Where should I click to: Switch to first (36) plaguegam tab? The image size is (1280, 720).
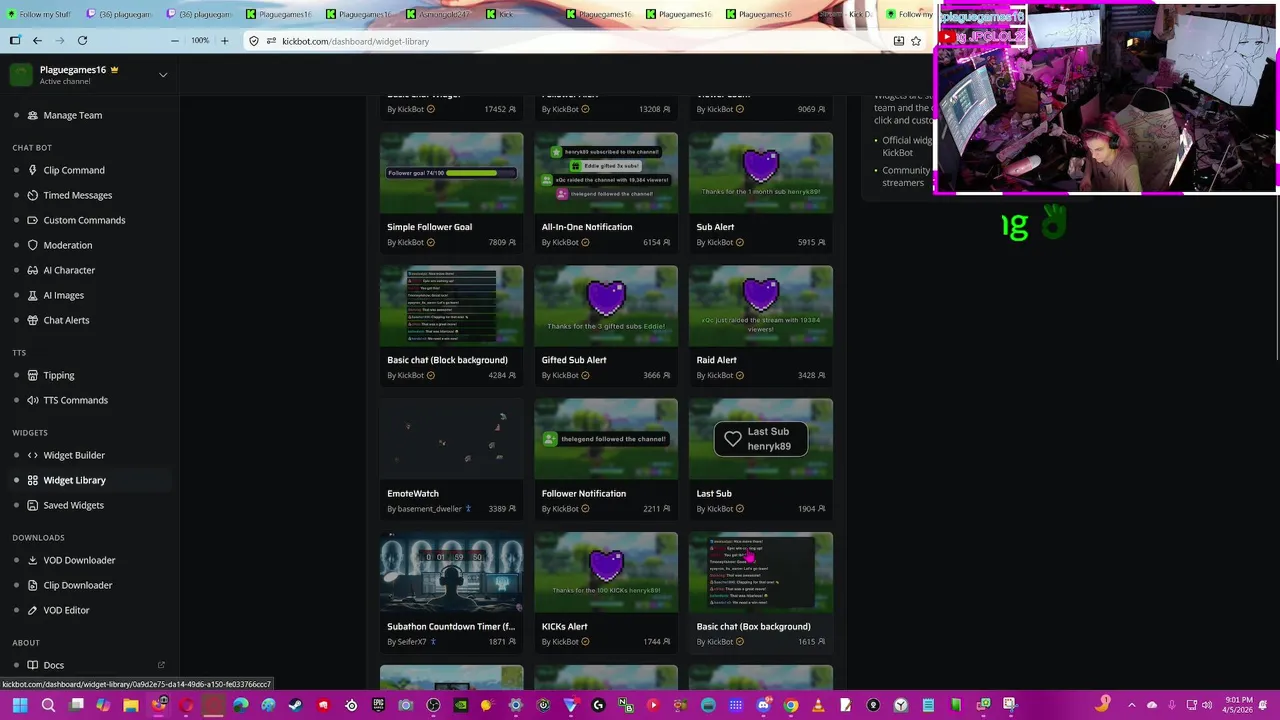[118, 14]
